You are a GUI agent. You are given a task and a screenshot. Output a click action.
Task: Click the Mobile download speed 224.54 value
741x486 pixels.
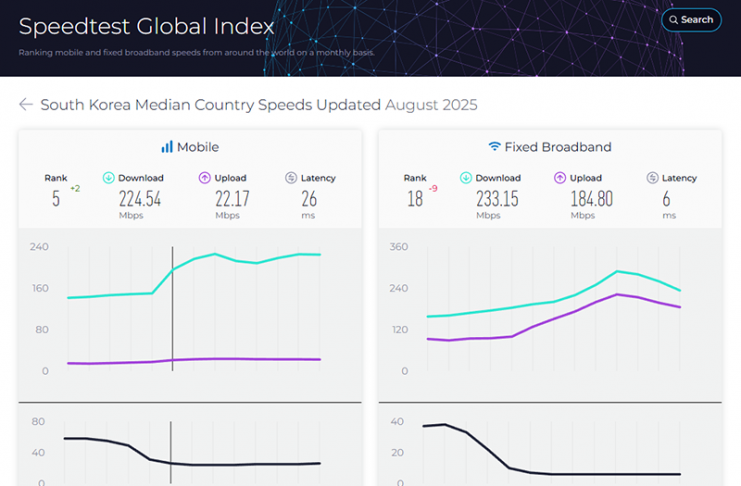(x=140, y=198)
